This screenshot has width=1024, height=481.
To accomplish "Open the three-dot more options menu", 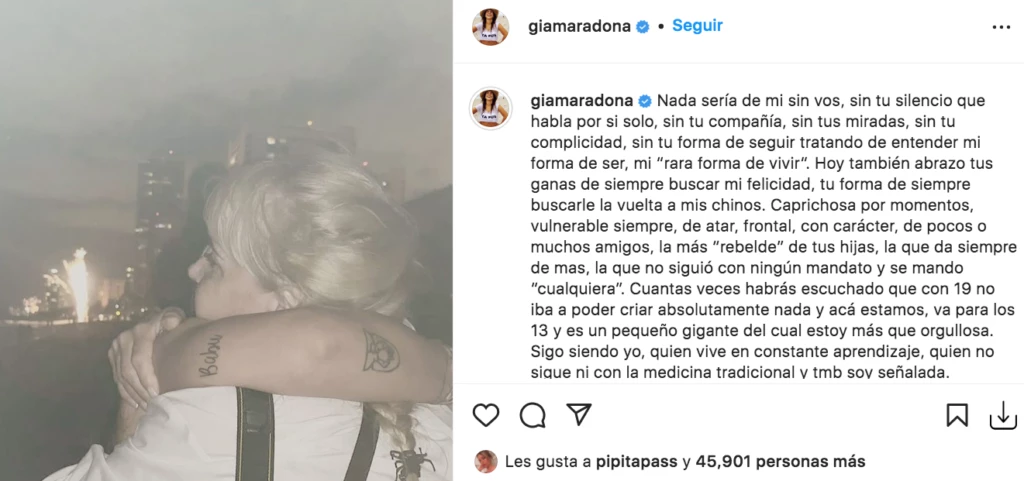I will click(x=1001, y=27).
